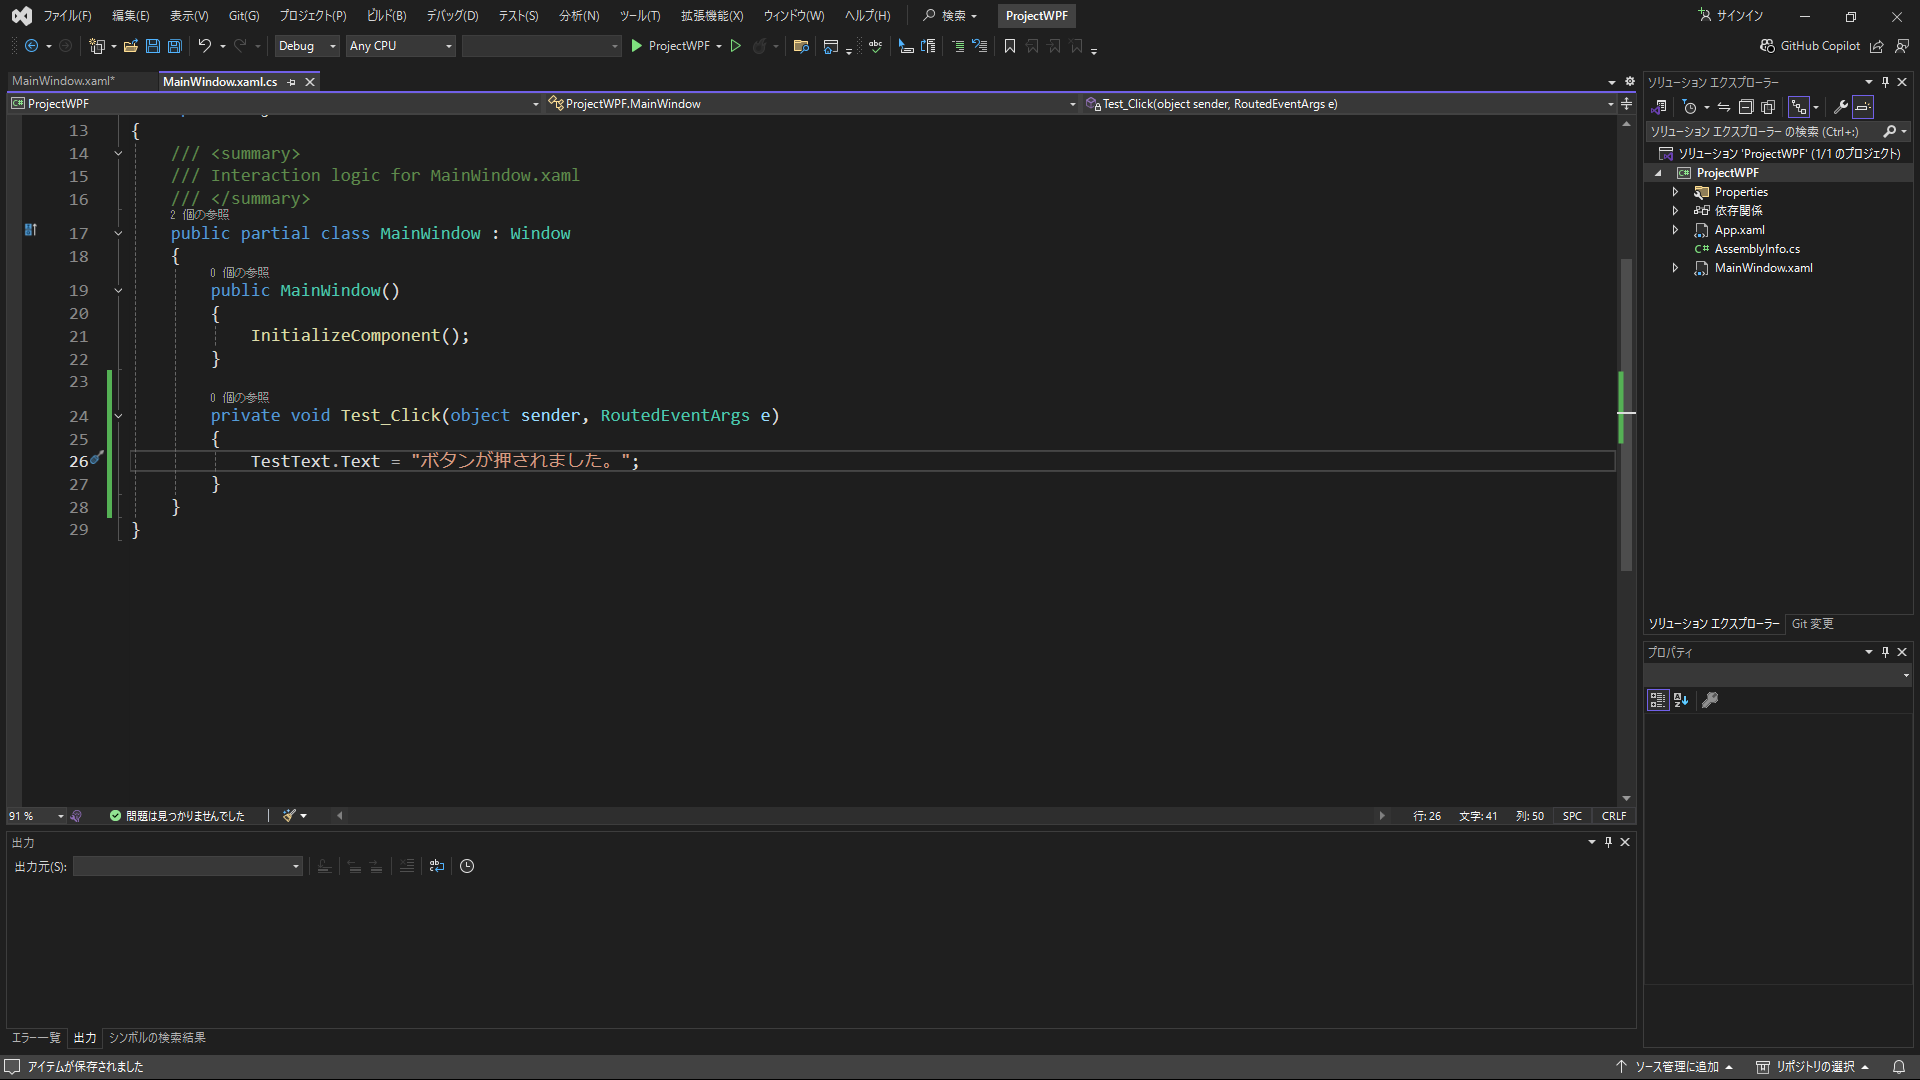Click the notifications bell in status bar
Viewport: 1920px width, 1080px height.
pyautogui.click(x=1899, y=1067)
